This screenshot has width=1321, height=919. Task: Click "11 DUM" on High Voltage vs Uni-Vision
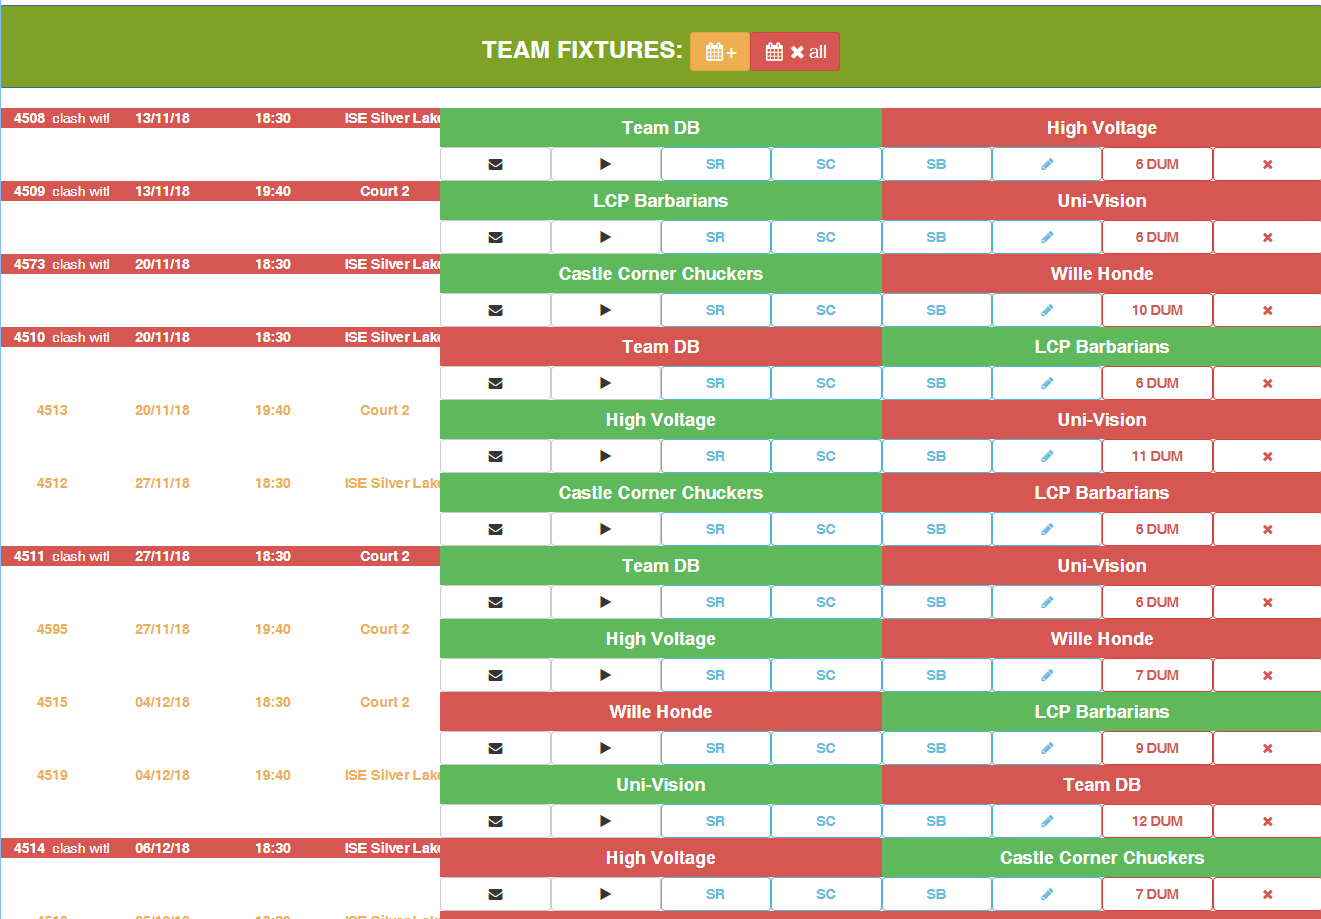pyautogui.click(x=1157, y=455)
